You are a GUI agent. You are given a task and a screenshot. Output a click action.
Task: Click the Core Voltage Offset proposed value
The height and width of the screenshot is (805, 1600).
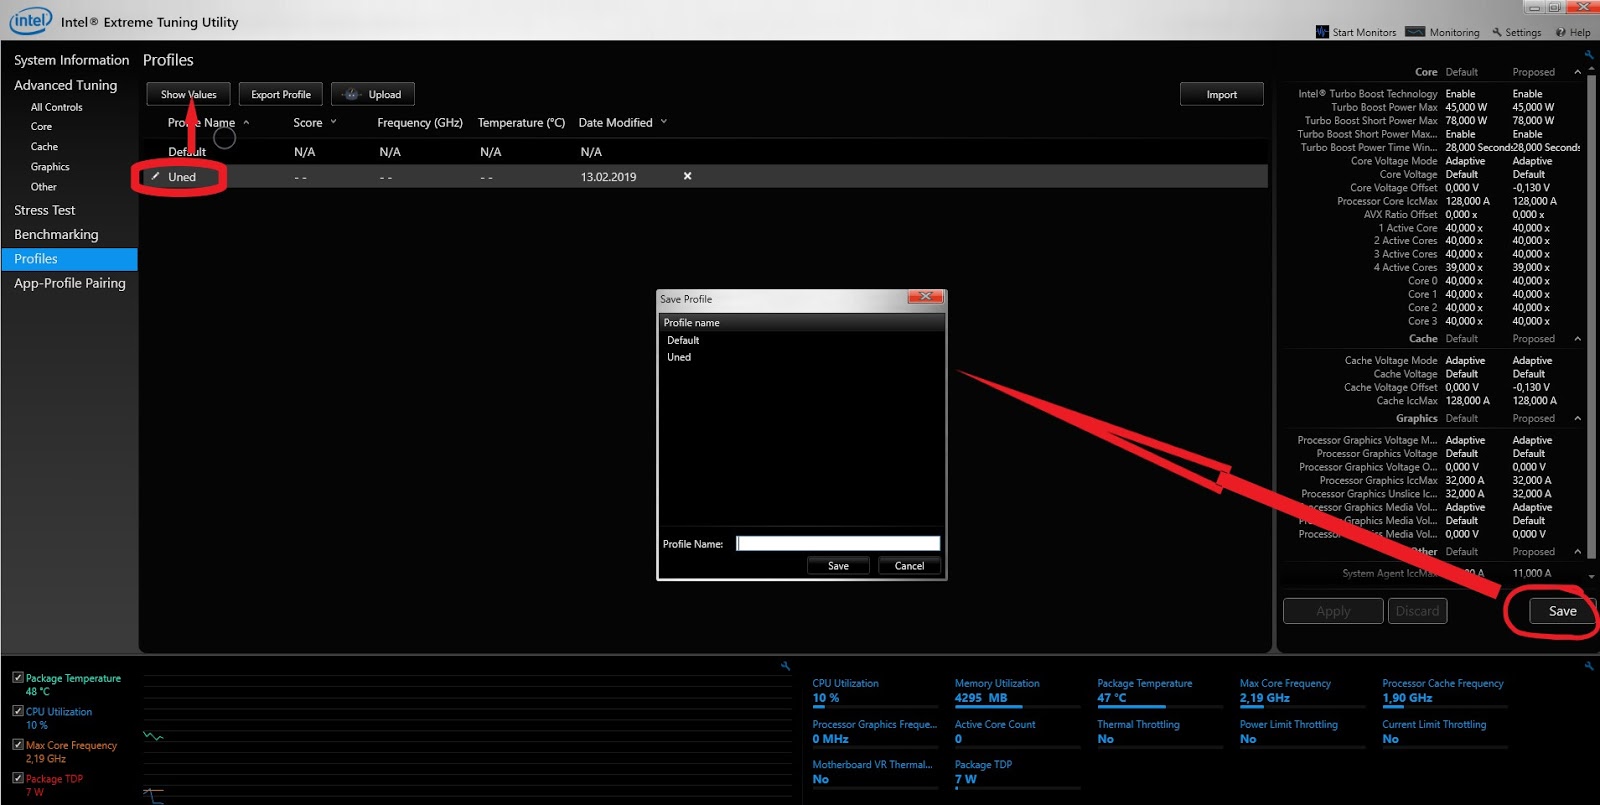[1531, 188]
